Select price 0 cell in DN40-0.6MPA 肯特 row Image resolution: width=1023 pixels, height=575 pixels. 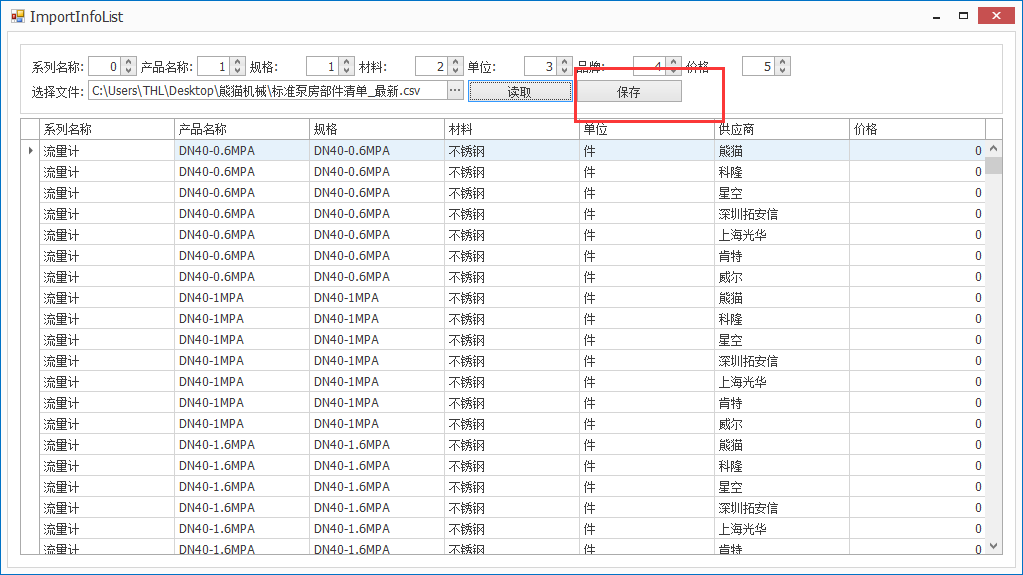(x=917, y=256)
